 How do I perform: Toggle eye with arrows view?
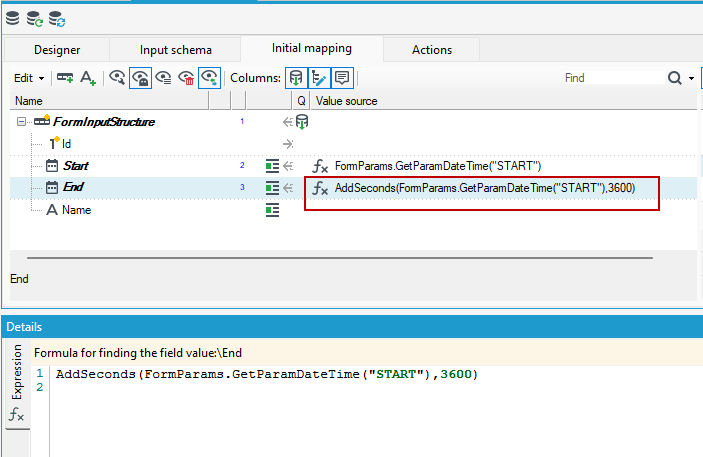[x=209, y=78]
